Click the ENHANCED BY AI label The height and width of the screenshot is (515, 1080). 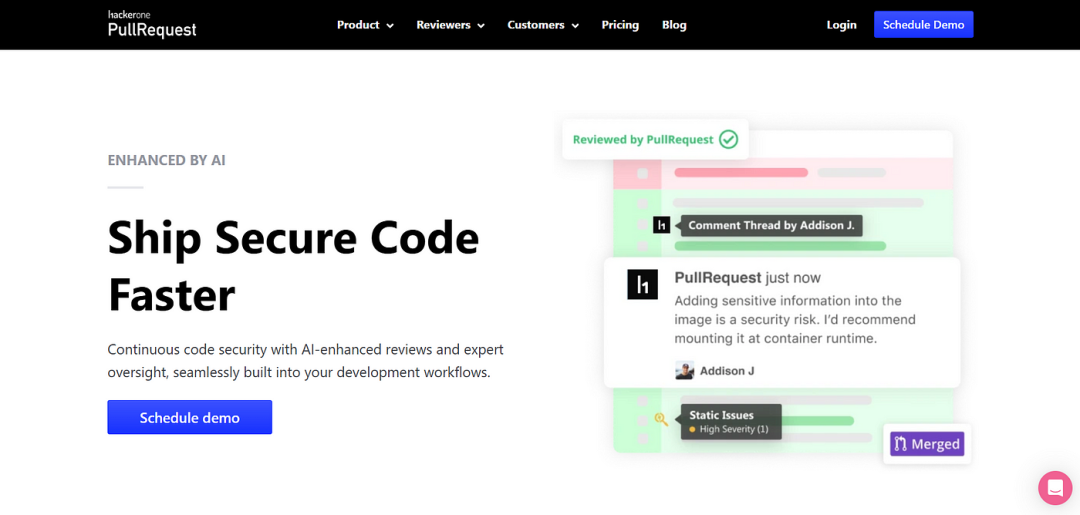click(x=167, y=160)
